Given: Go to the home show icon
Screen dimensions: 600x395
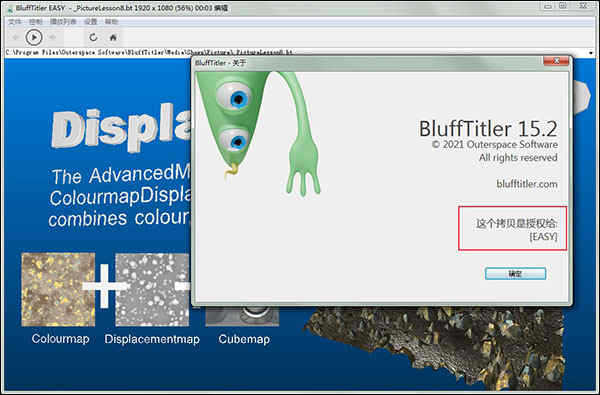Looking at the screenshot, I should 113,38.
